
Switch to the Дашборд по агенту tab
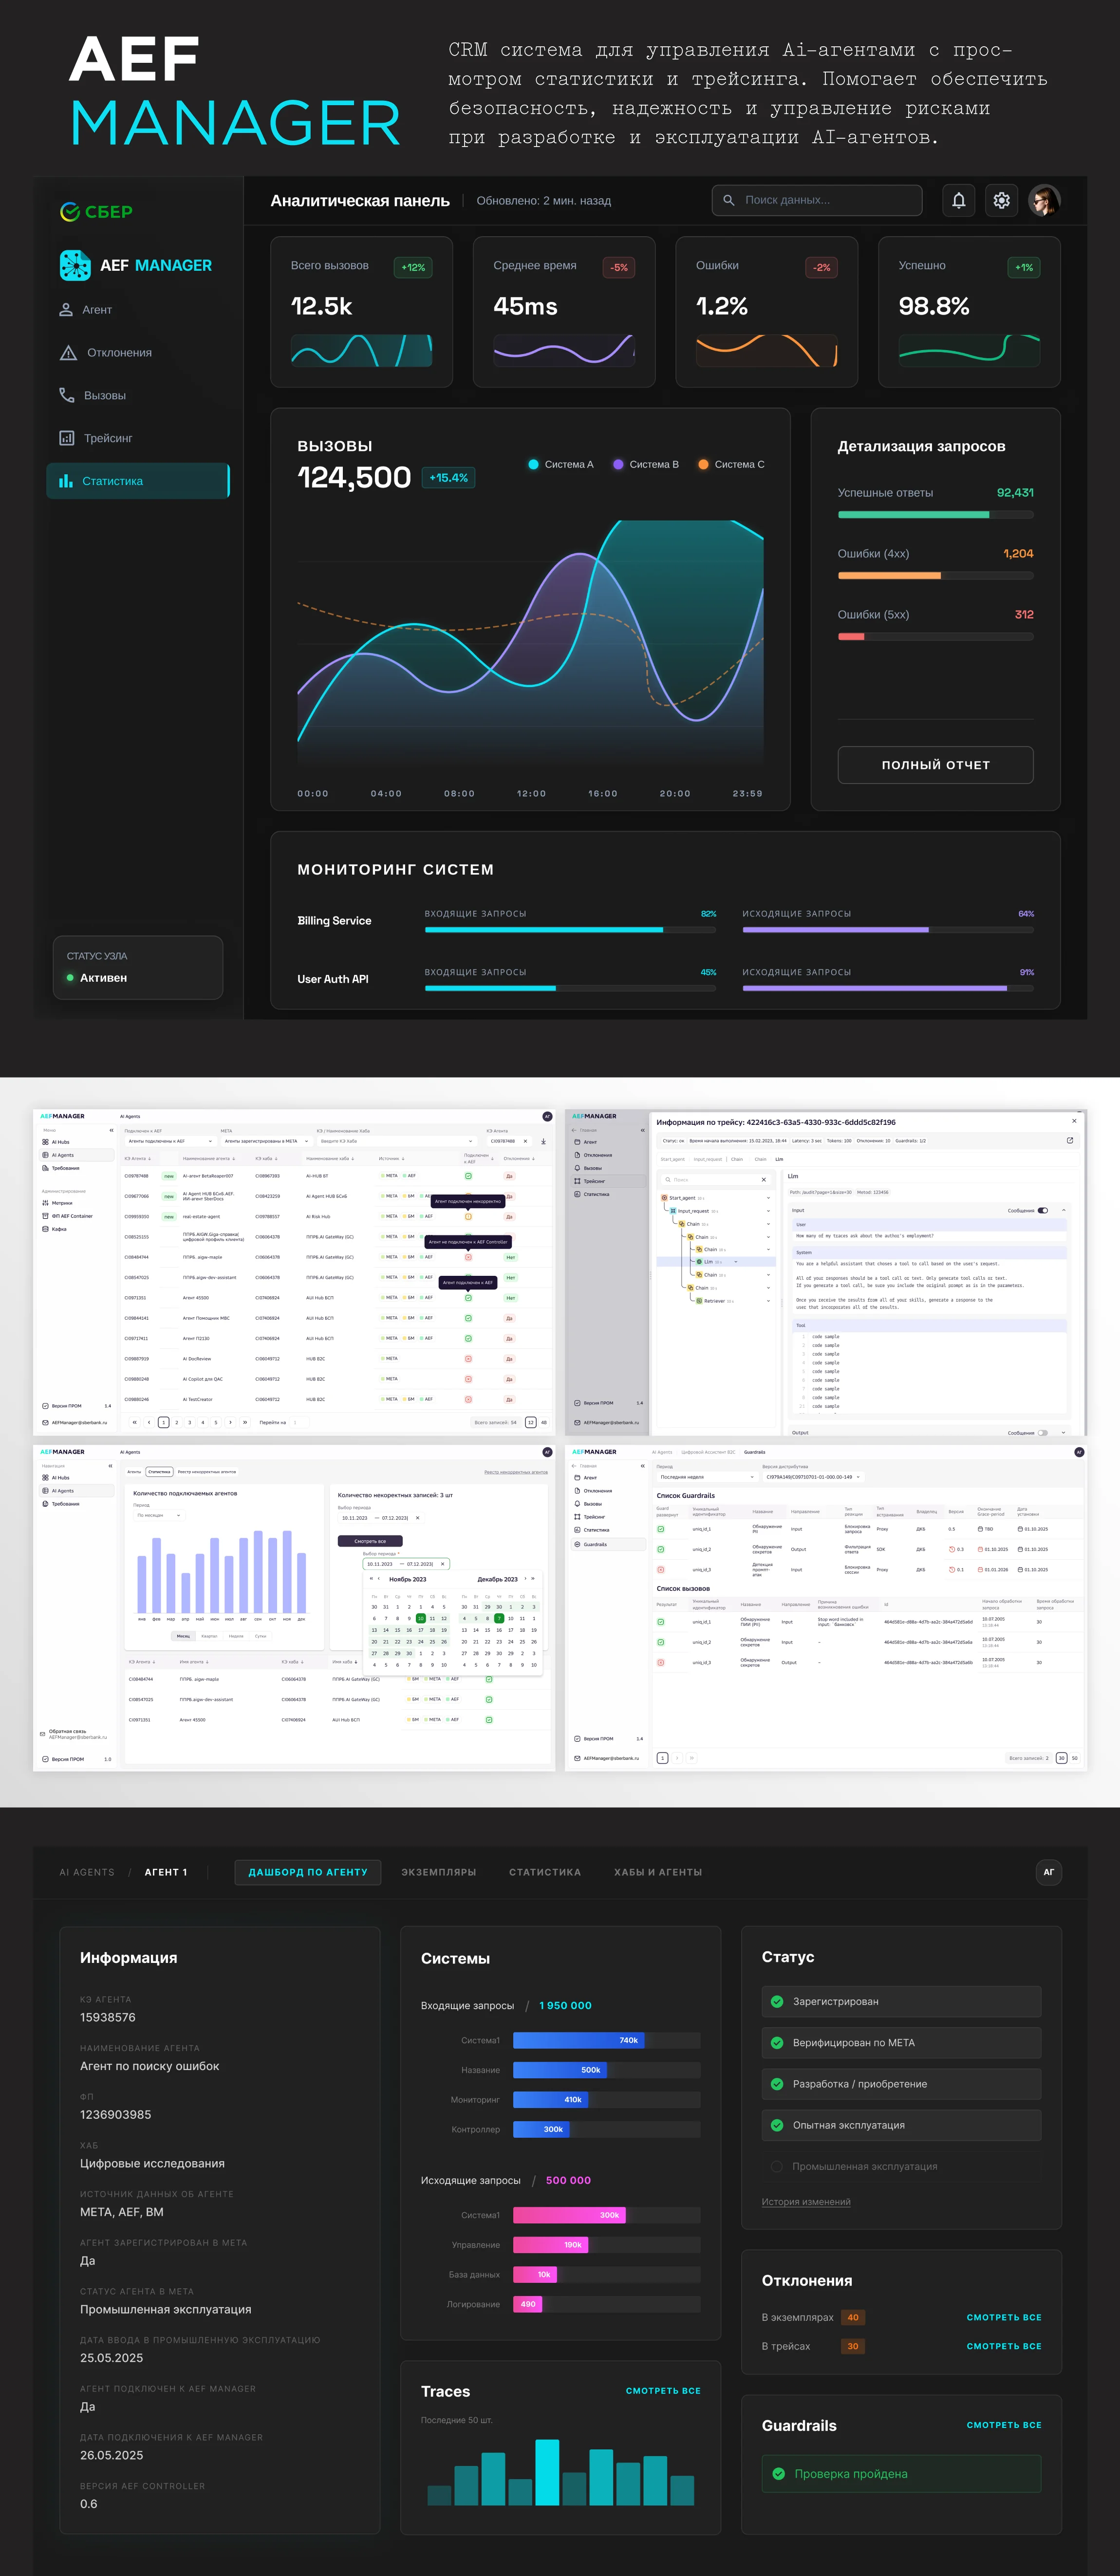[x=308, y=1872]
